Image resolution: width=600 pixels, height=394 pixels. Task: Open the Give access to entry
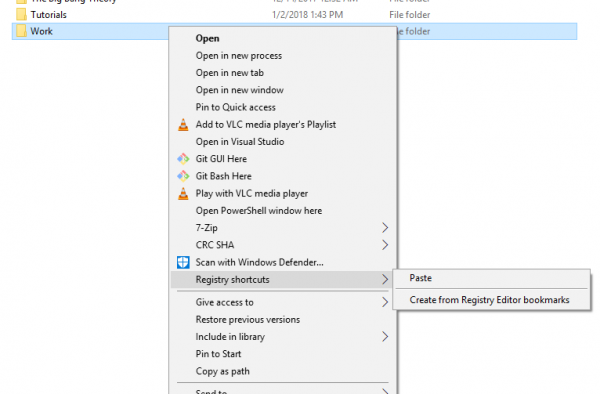[282, 303]
